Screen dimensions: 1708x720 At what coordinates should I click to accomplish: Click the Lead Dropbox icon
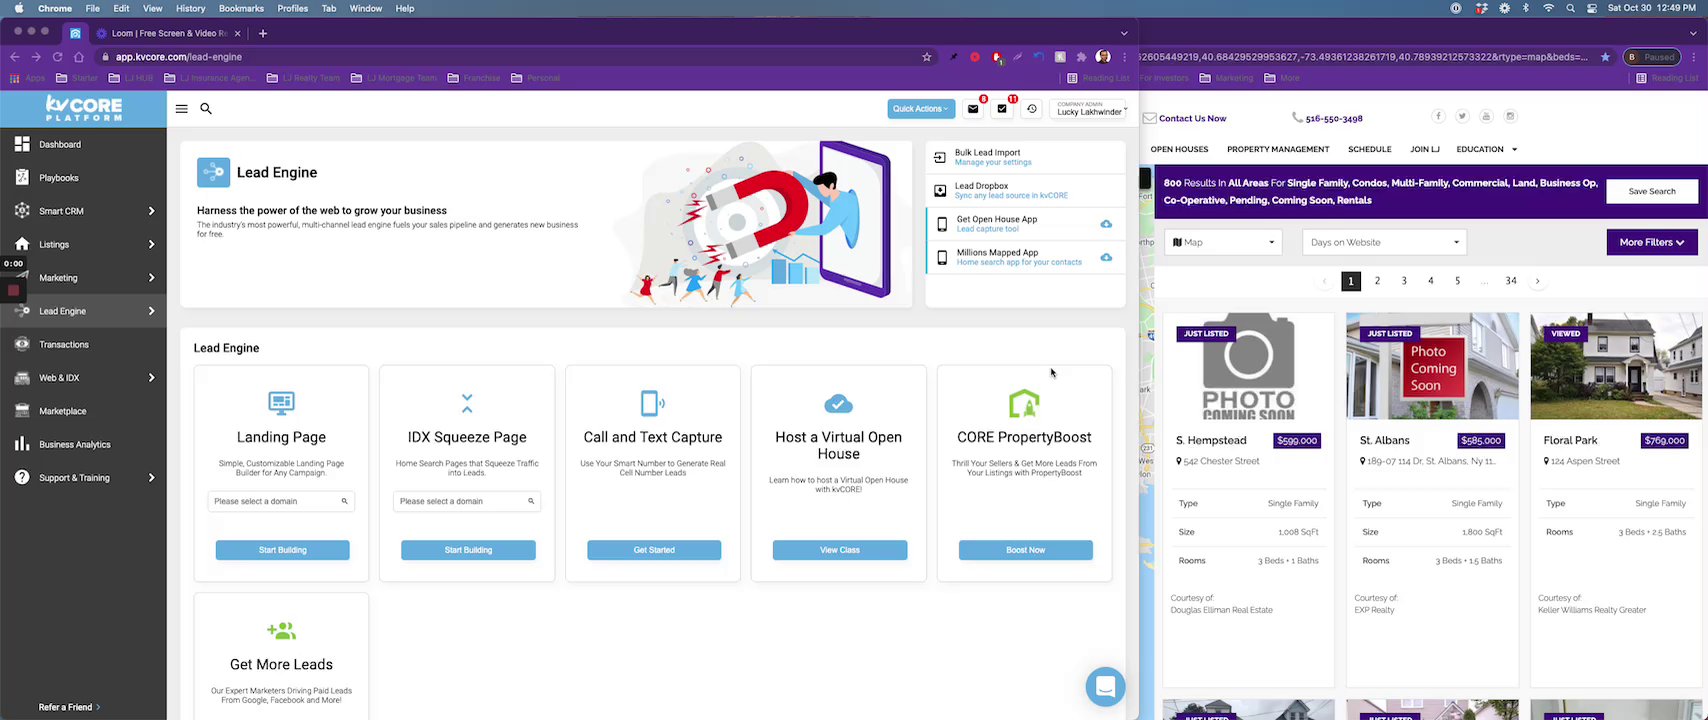tap(940, 190)
